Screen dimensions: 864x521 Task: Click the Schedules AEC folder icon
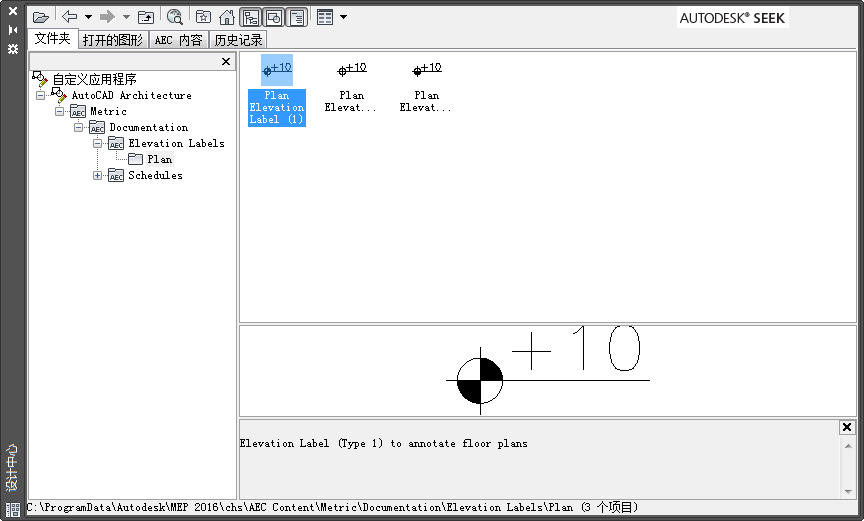(116, 176)
